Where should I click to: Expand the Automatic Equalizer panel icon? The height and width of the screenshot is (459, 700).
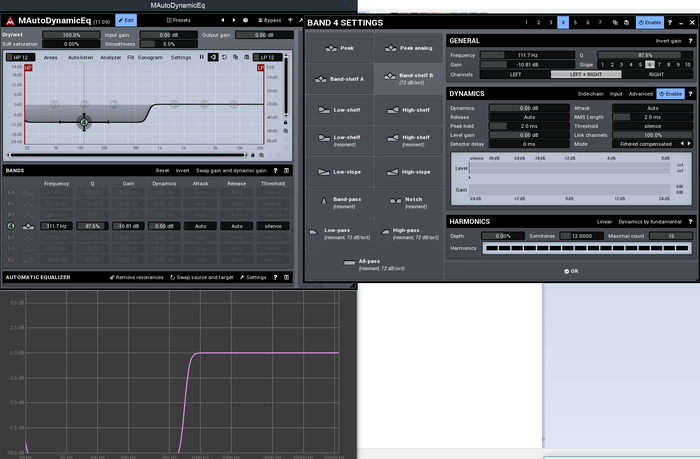coord(286,277)
